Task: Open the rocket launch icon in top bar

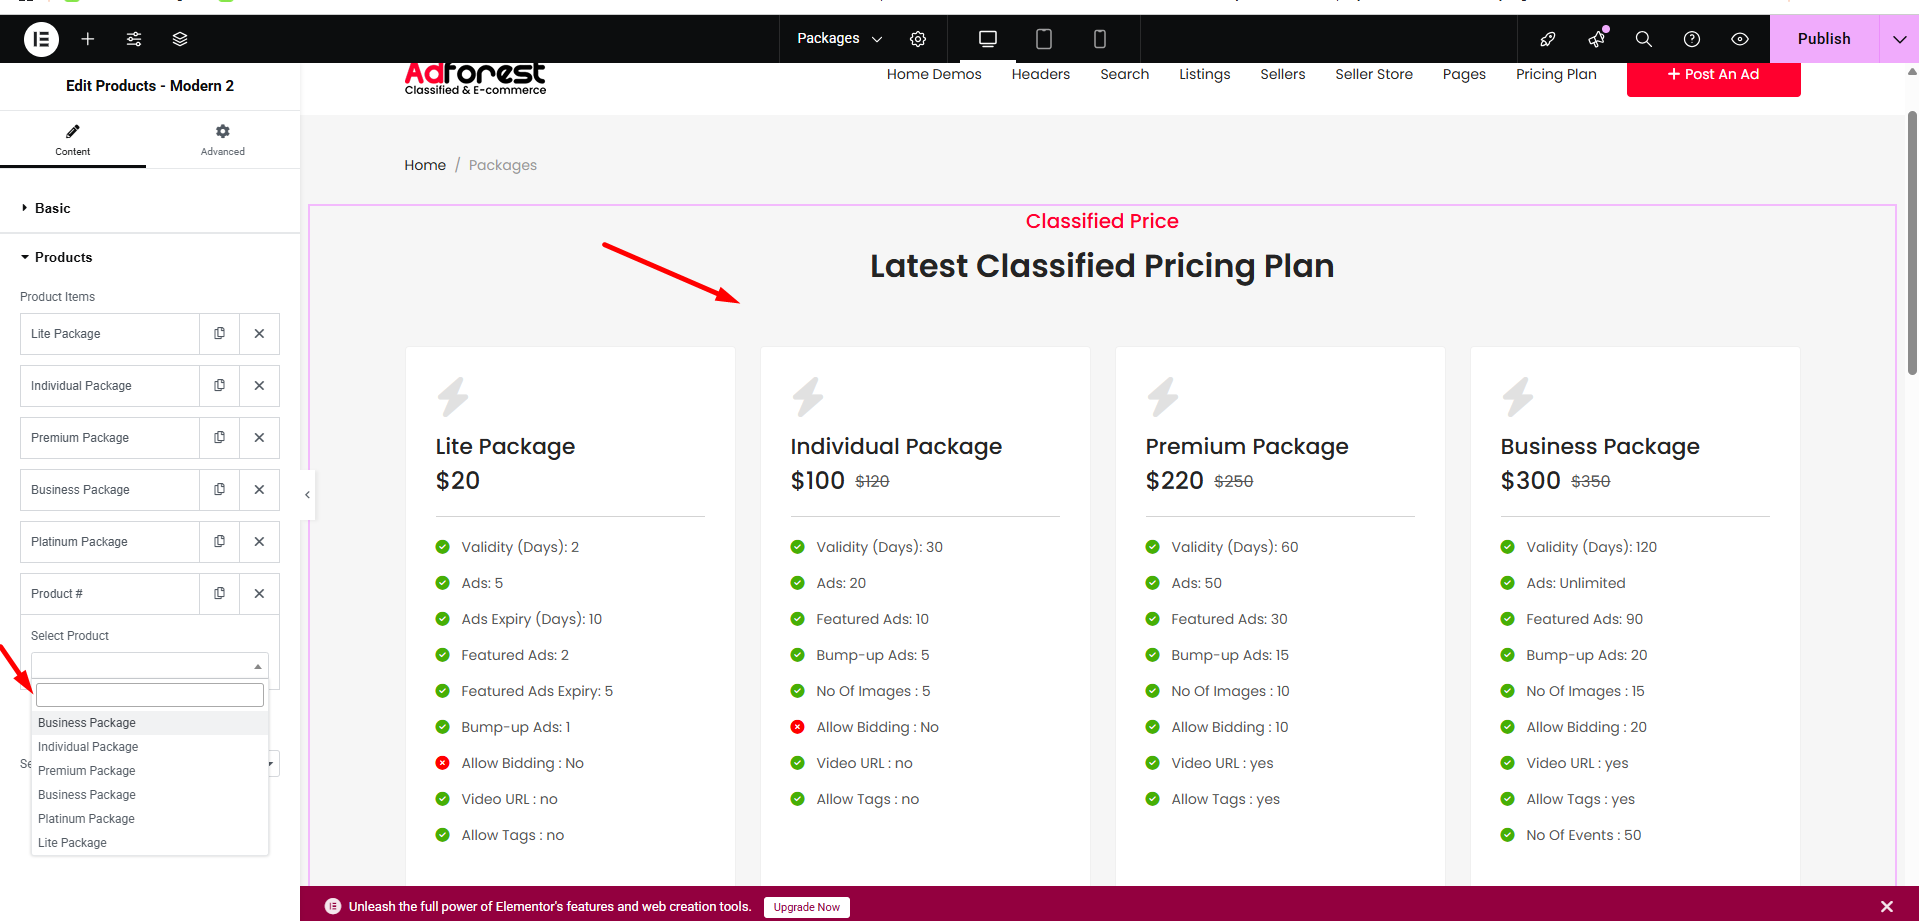Action: (1548, 39)
